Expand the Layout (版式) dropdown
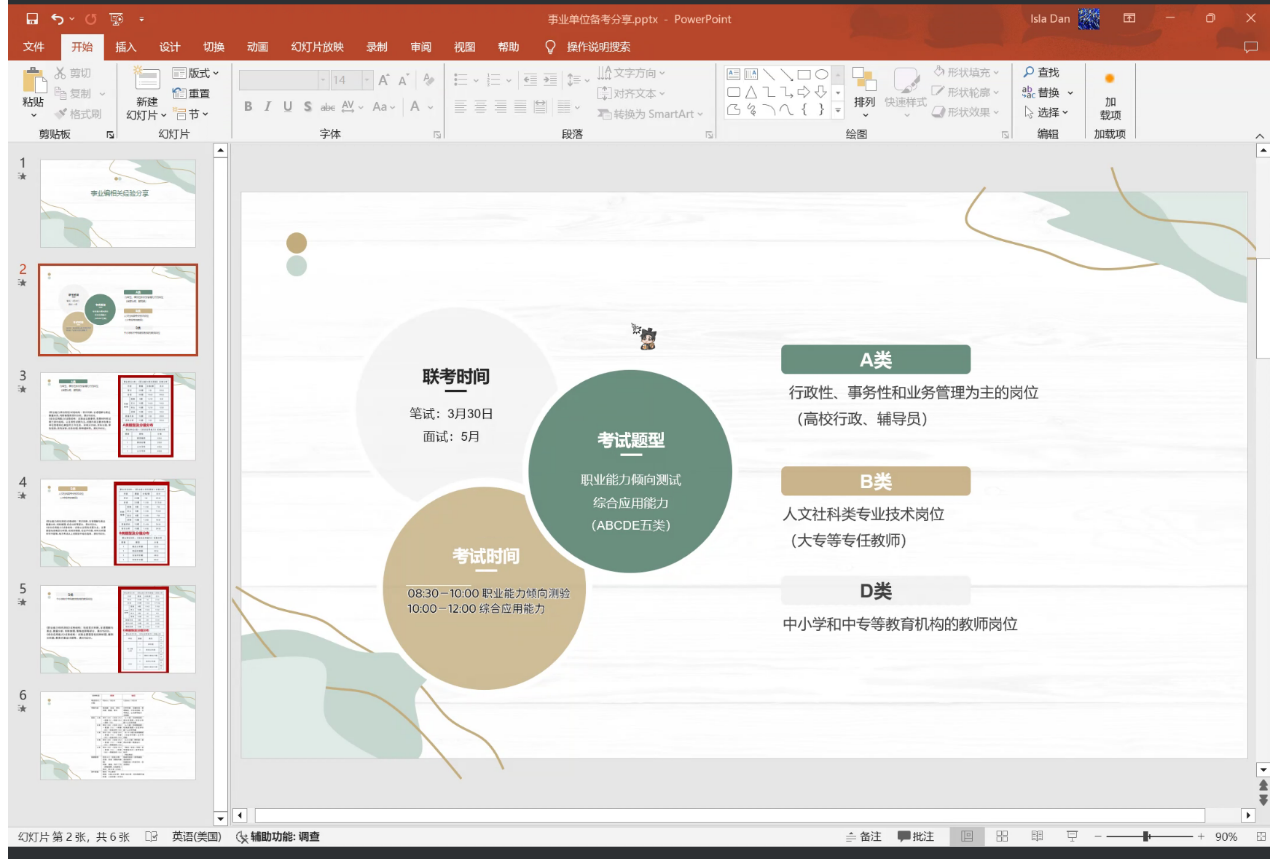1270x859 pixels. 196,73
